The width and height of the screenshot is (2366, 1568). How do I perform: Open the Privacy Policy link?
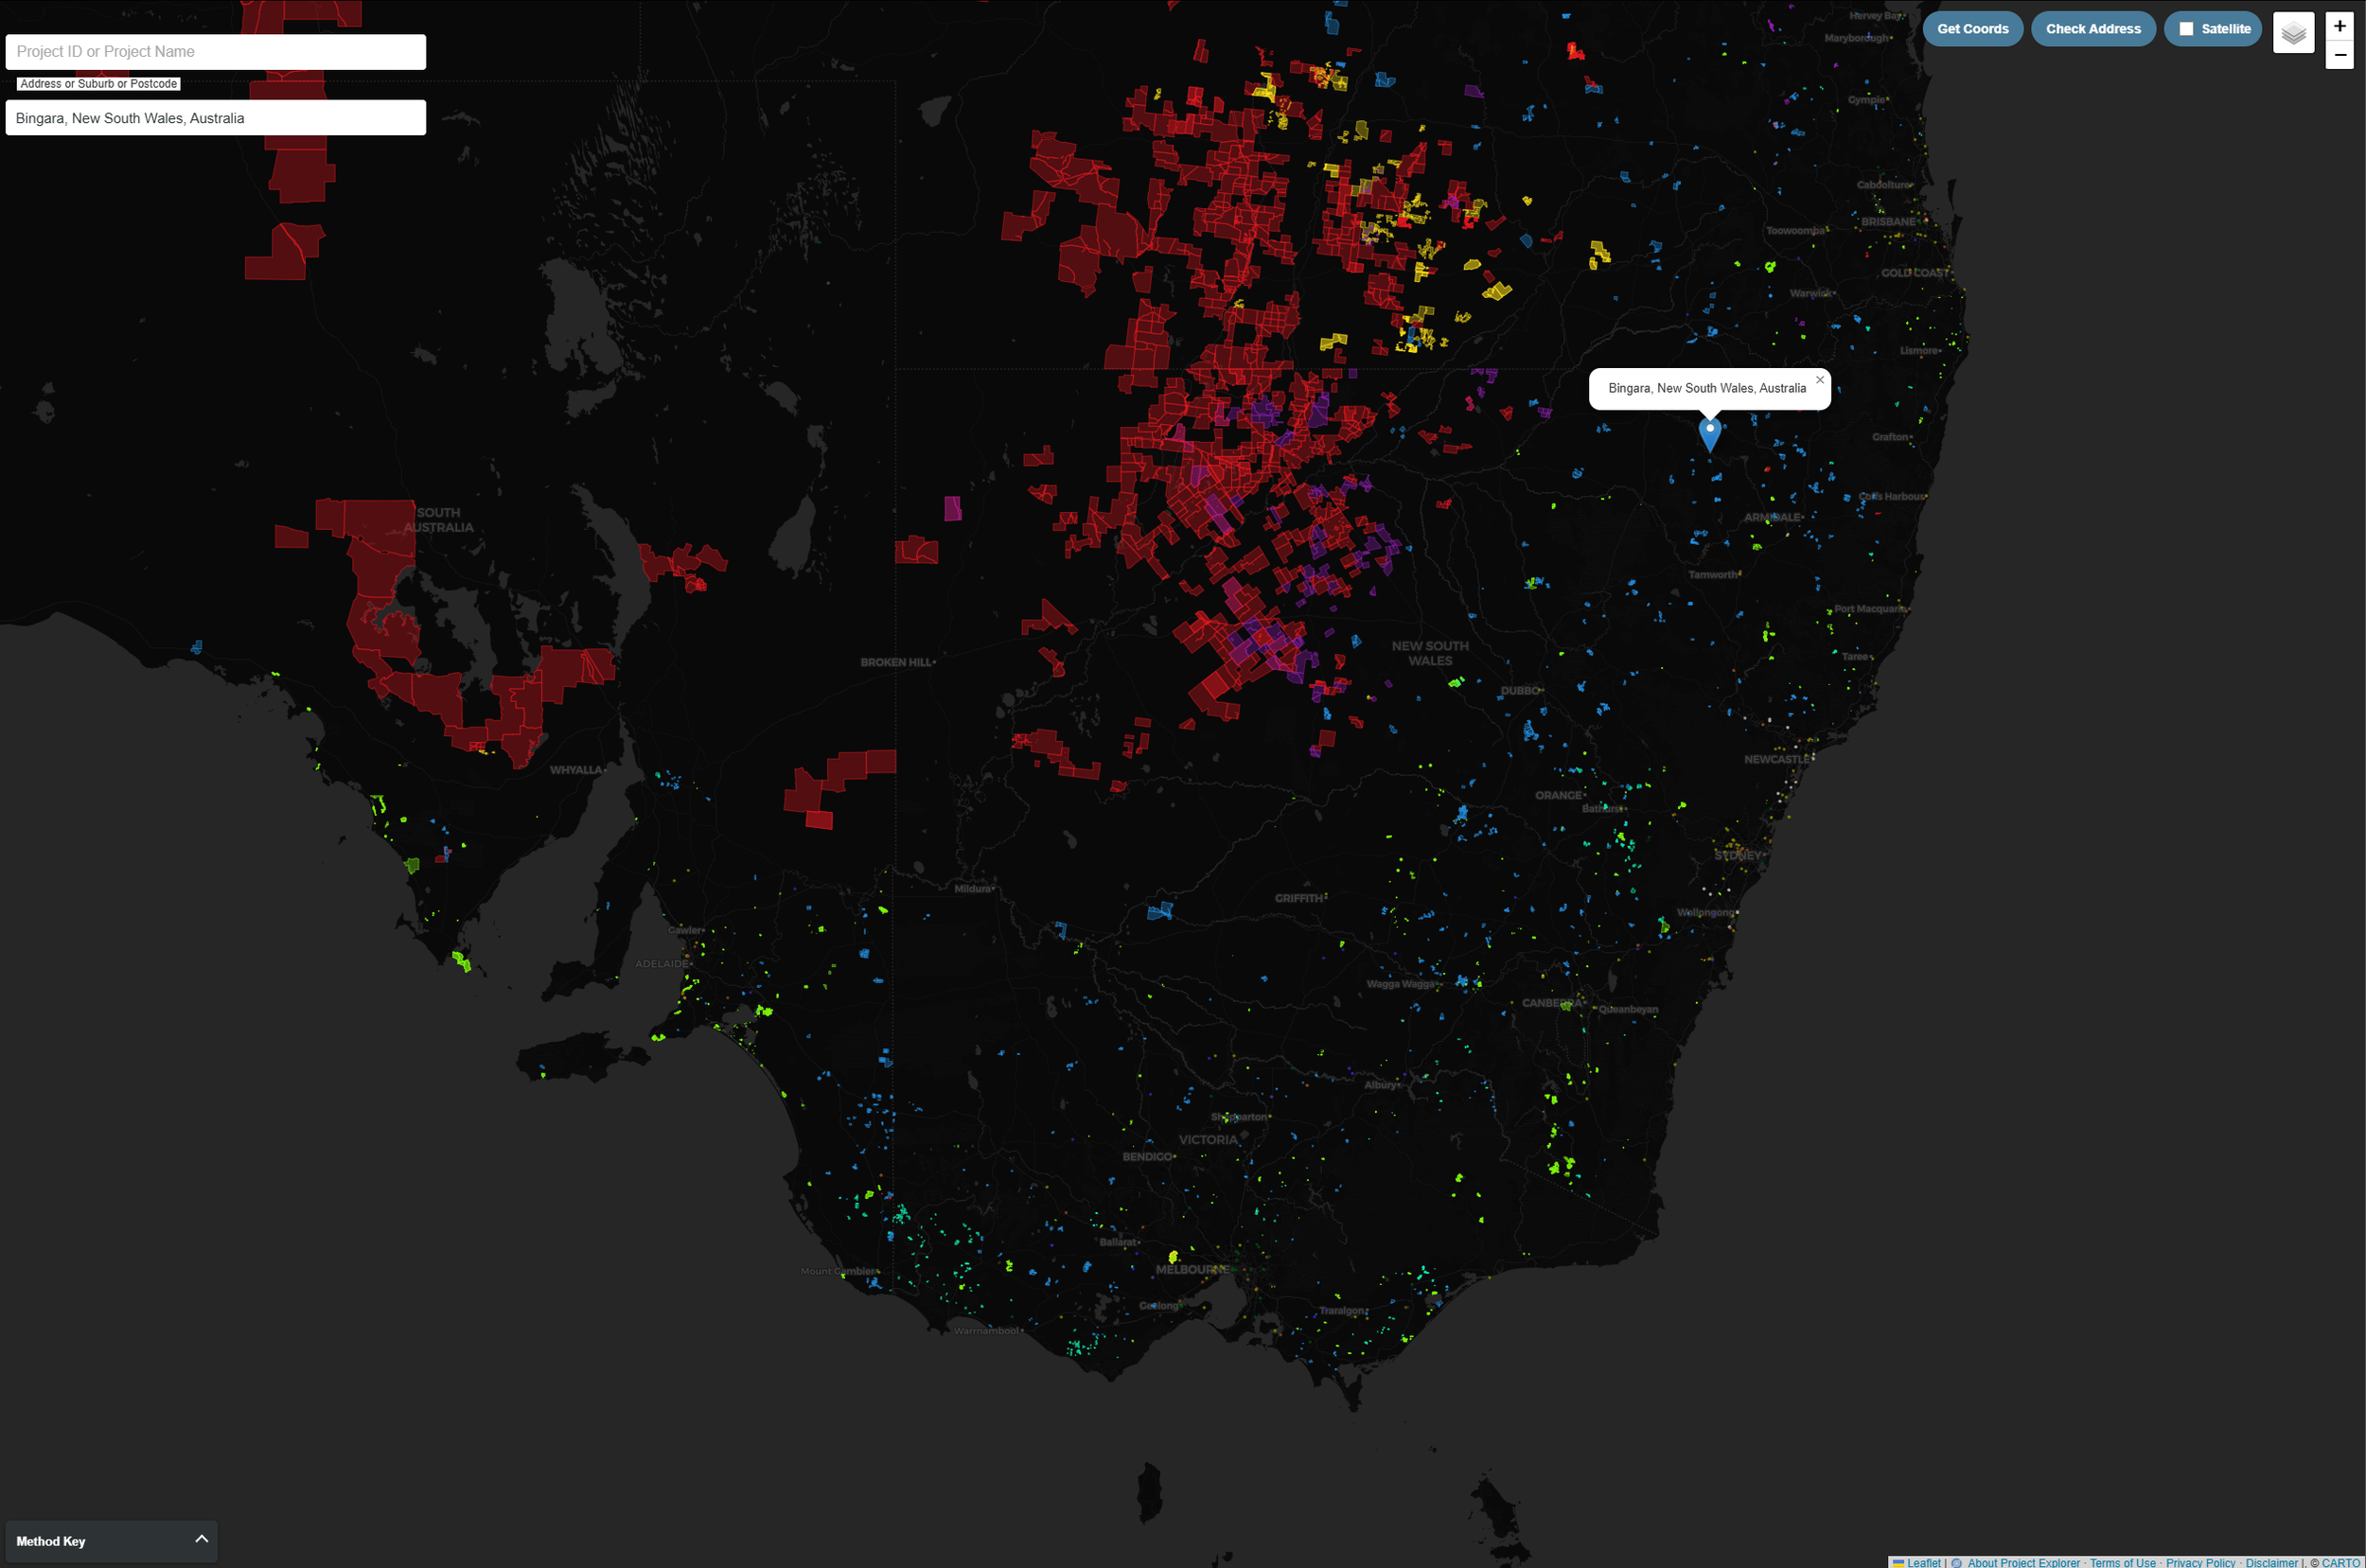point(2199,1562)
